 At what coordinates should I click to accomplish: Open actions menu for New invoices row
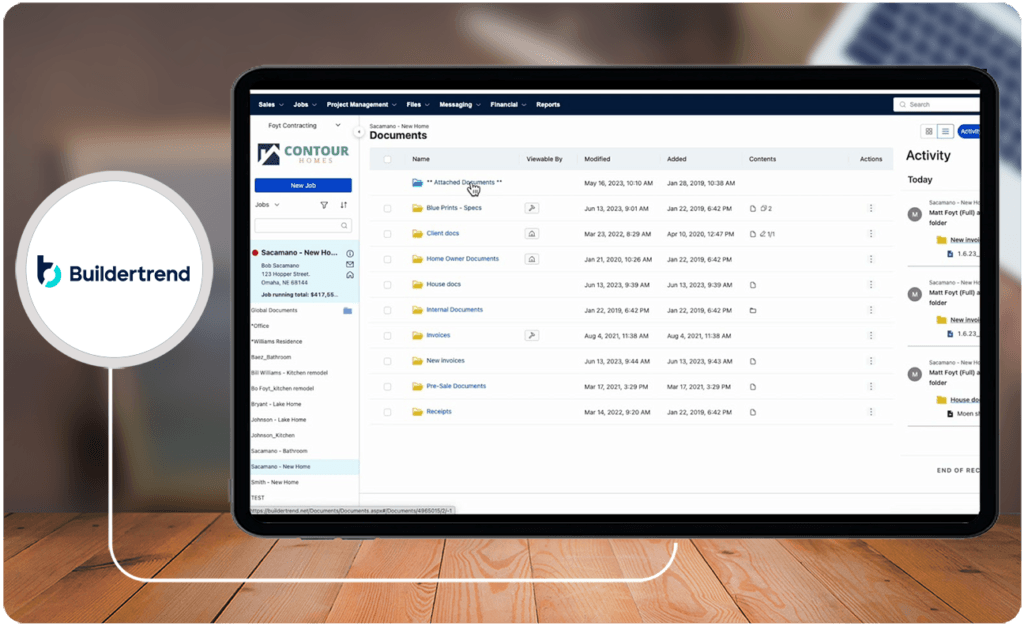(871, 361)
